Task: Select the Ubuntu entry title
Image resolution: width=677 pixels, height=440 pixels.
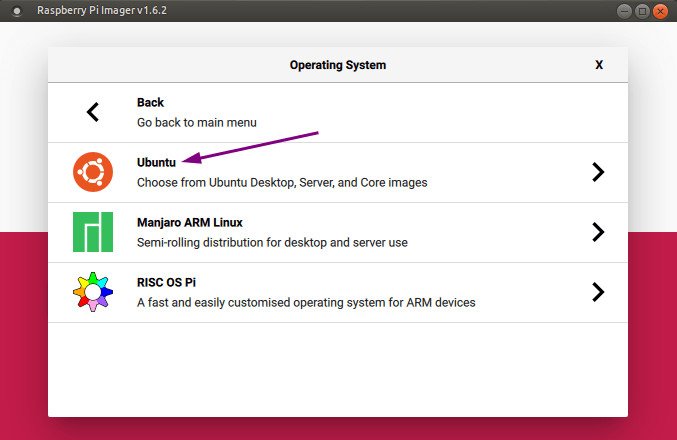Action: click(x=156, y=162)
